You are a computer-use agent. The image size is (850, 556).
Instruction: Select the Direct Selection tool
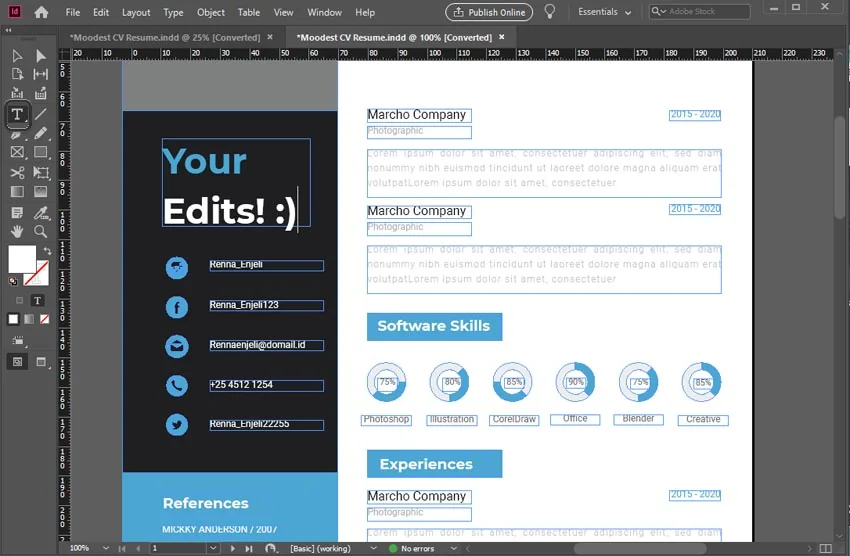pyautogui.click(x=41, y=56)
